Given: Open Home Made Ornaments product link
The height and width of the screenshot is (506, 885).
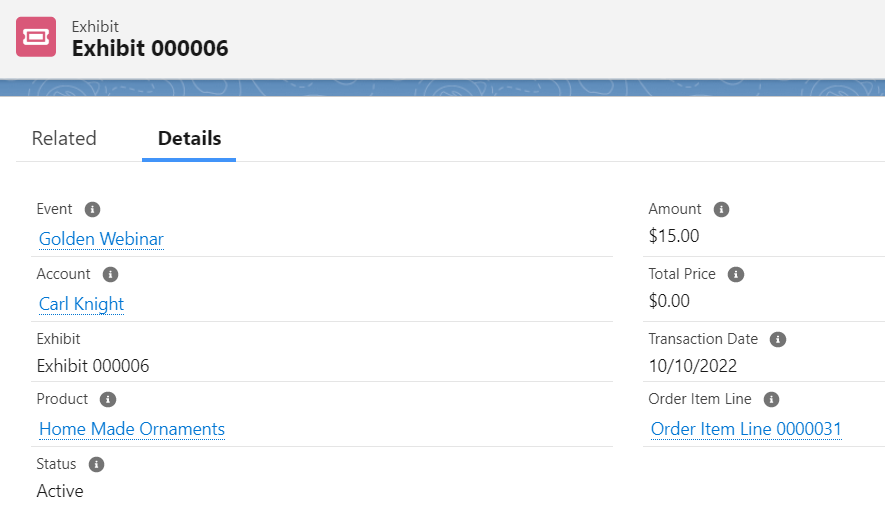Looking at the screenshot, I should click(132, 429).
